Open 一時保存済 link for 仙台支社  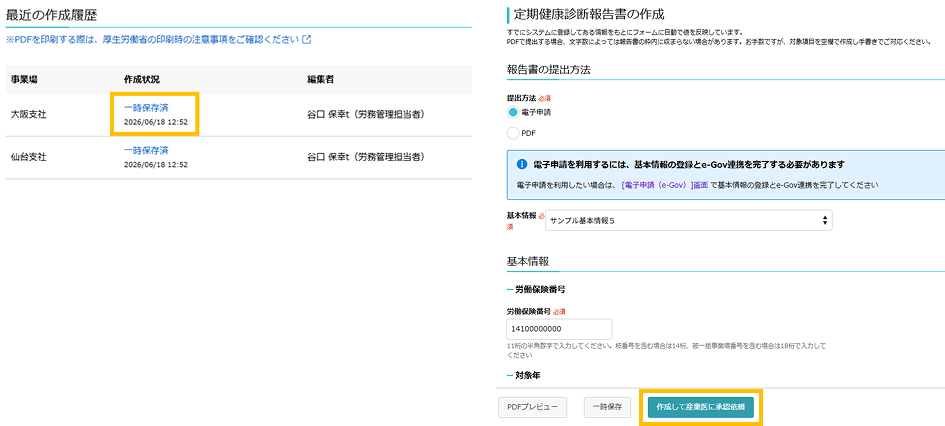point(146,150)
